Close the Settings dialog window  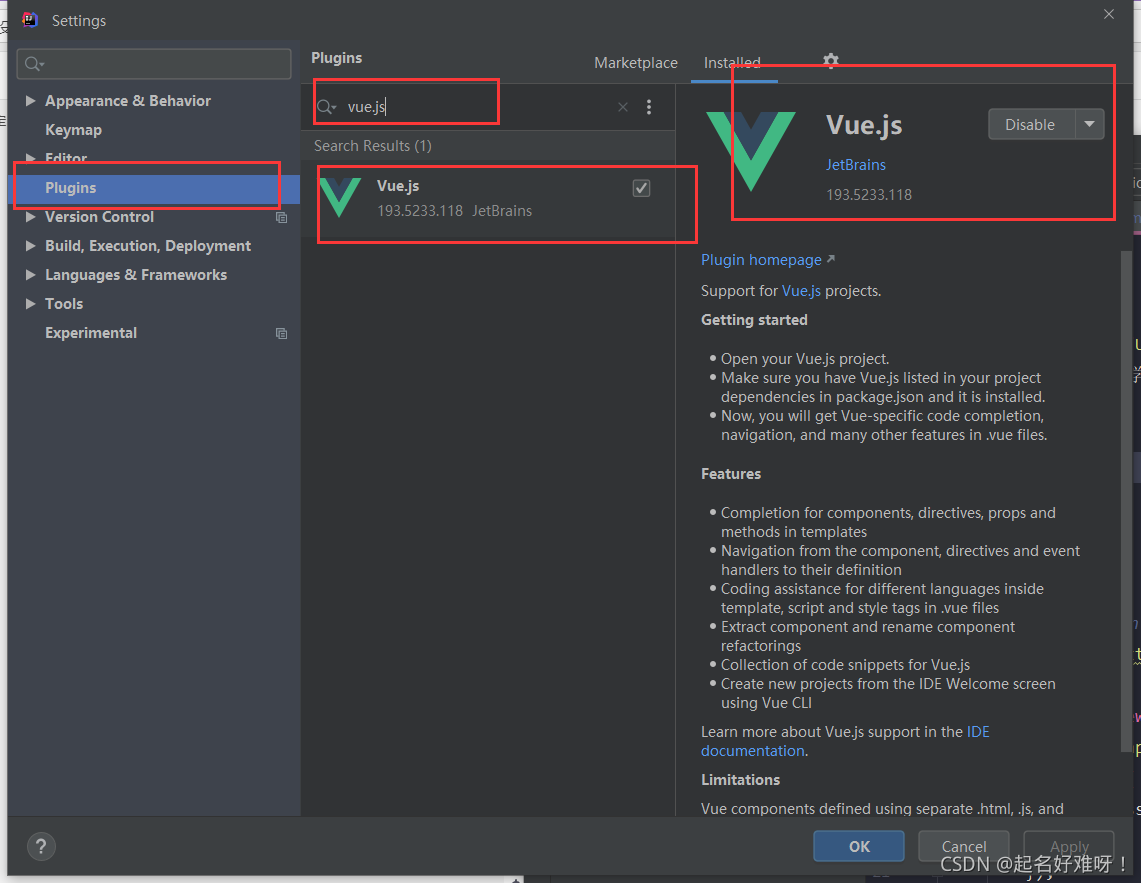pos(1108,15)
